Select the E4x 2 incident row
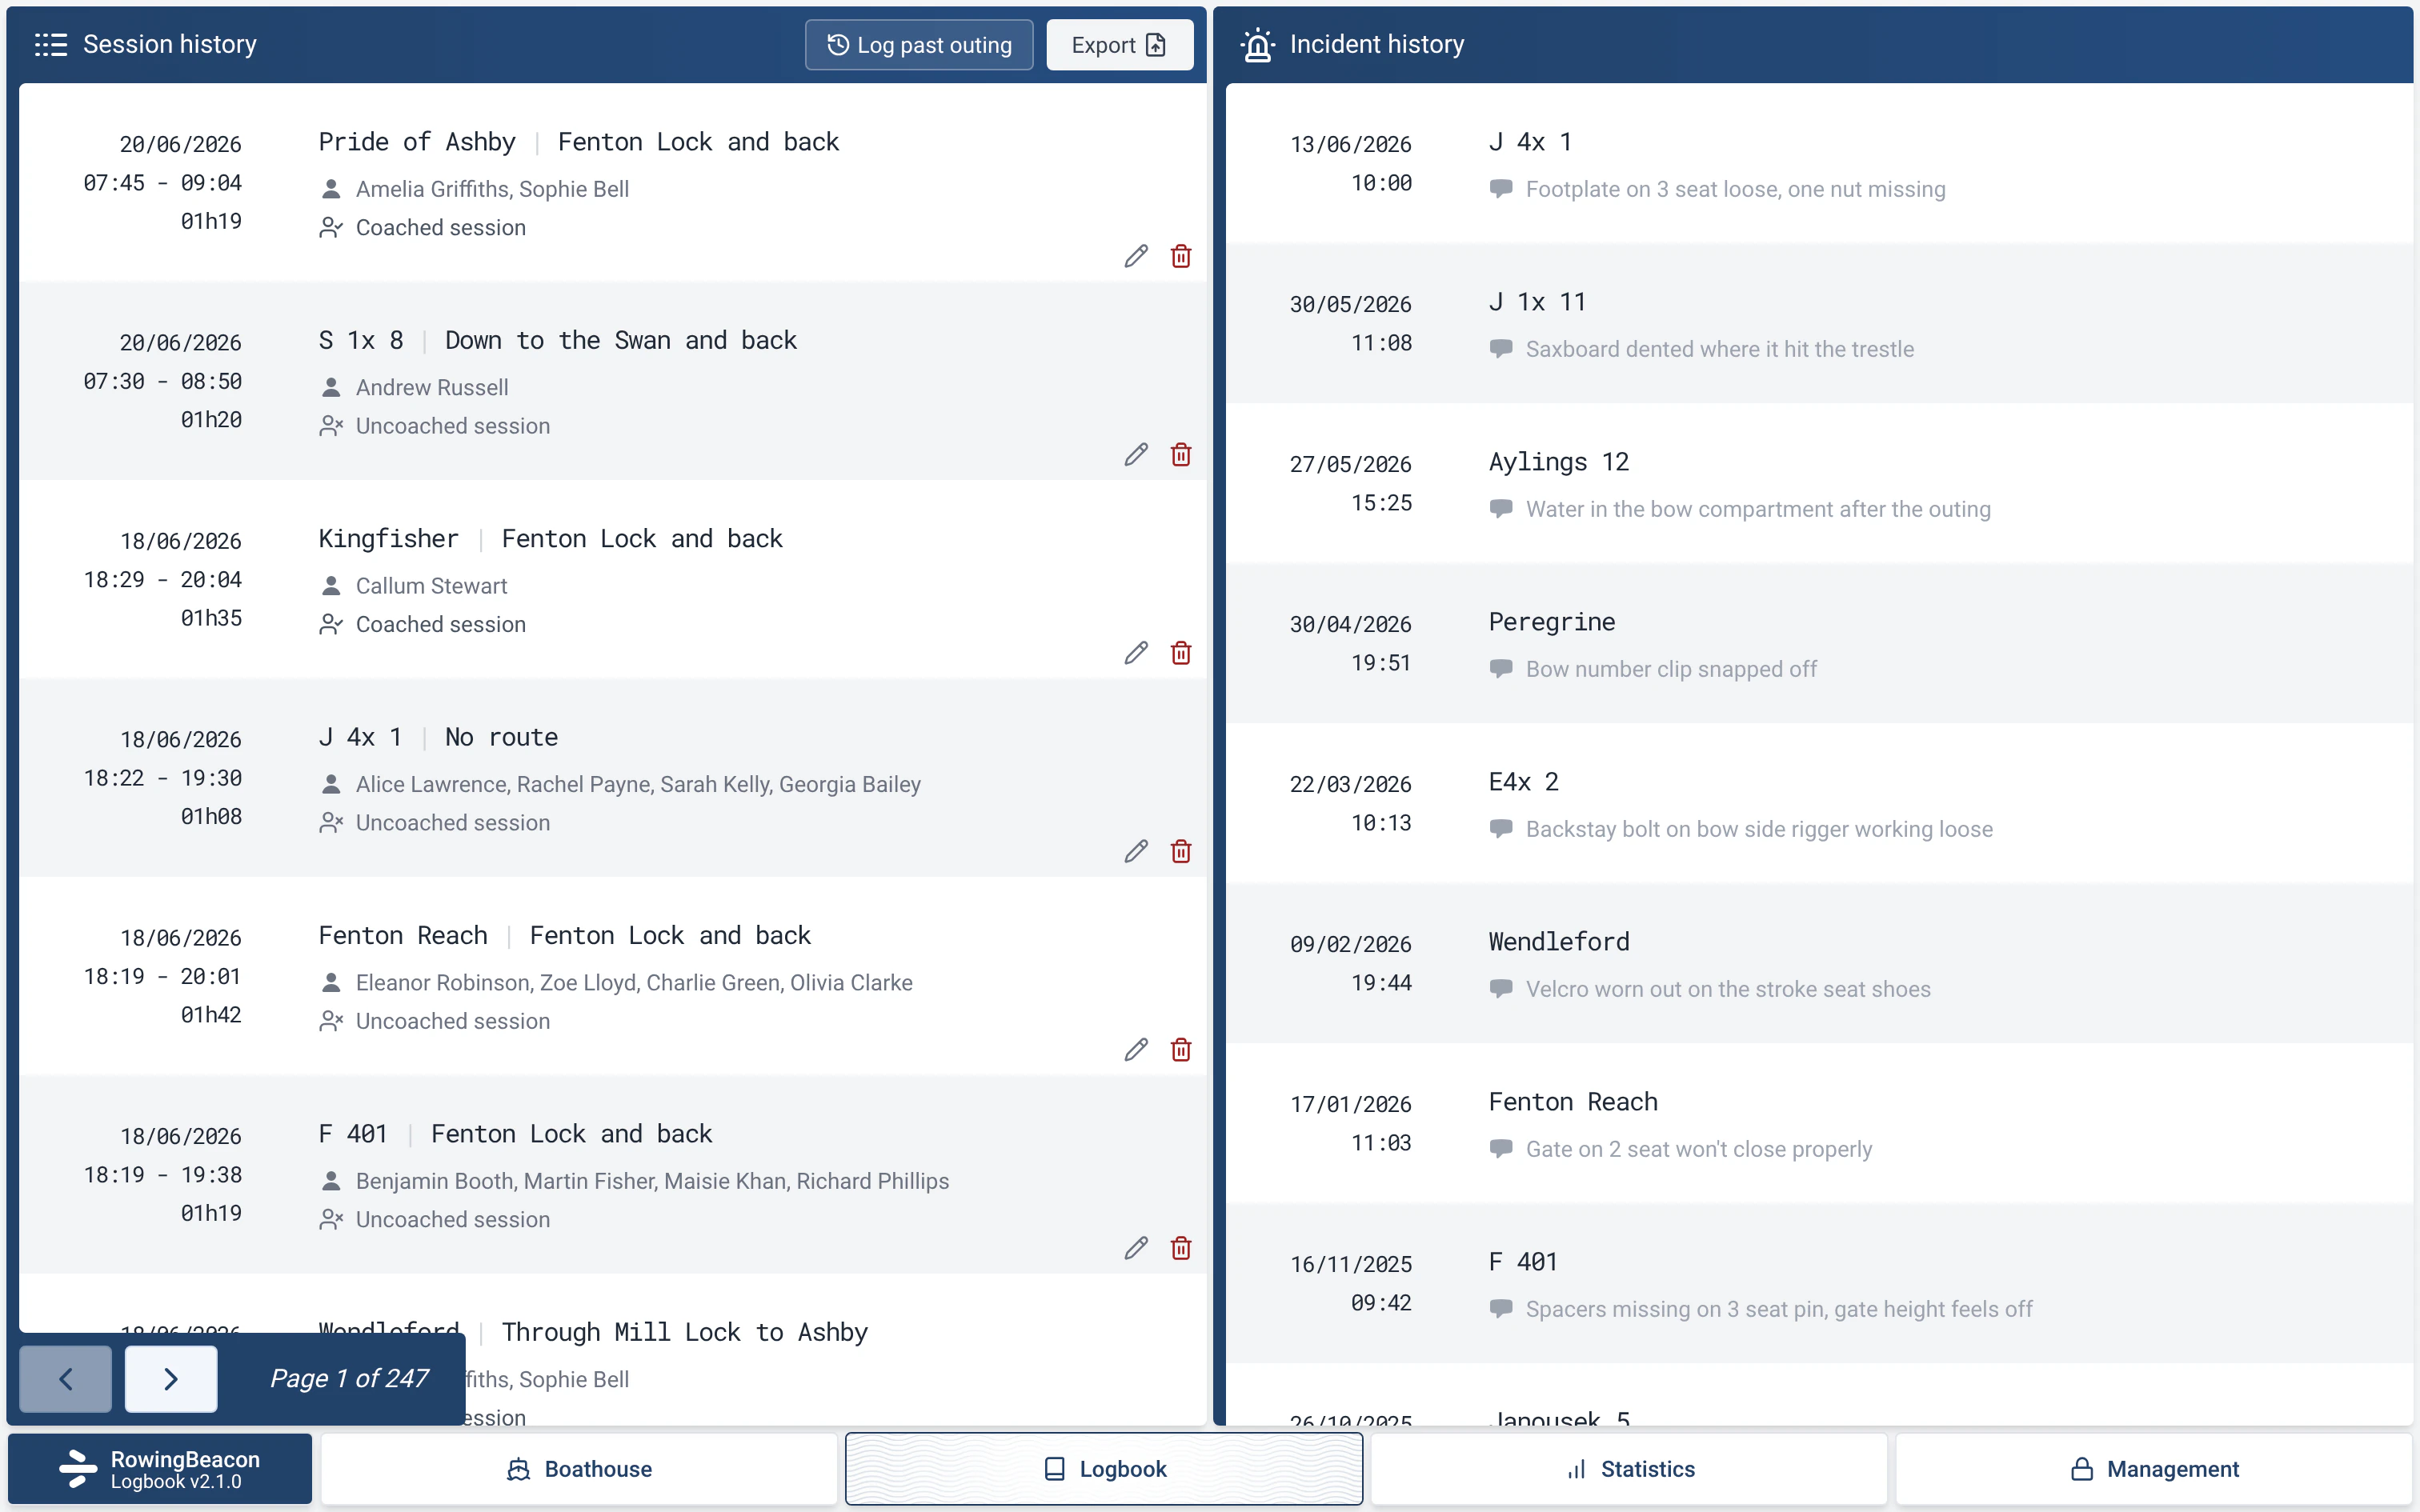 1819,803
